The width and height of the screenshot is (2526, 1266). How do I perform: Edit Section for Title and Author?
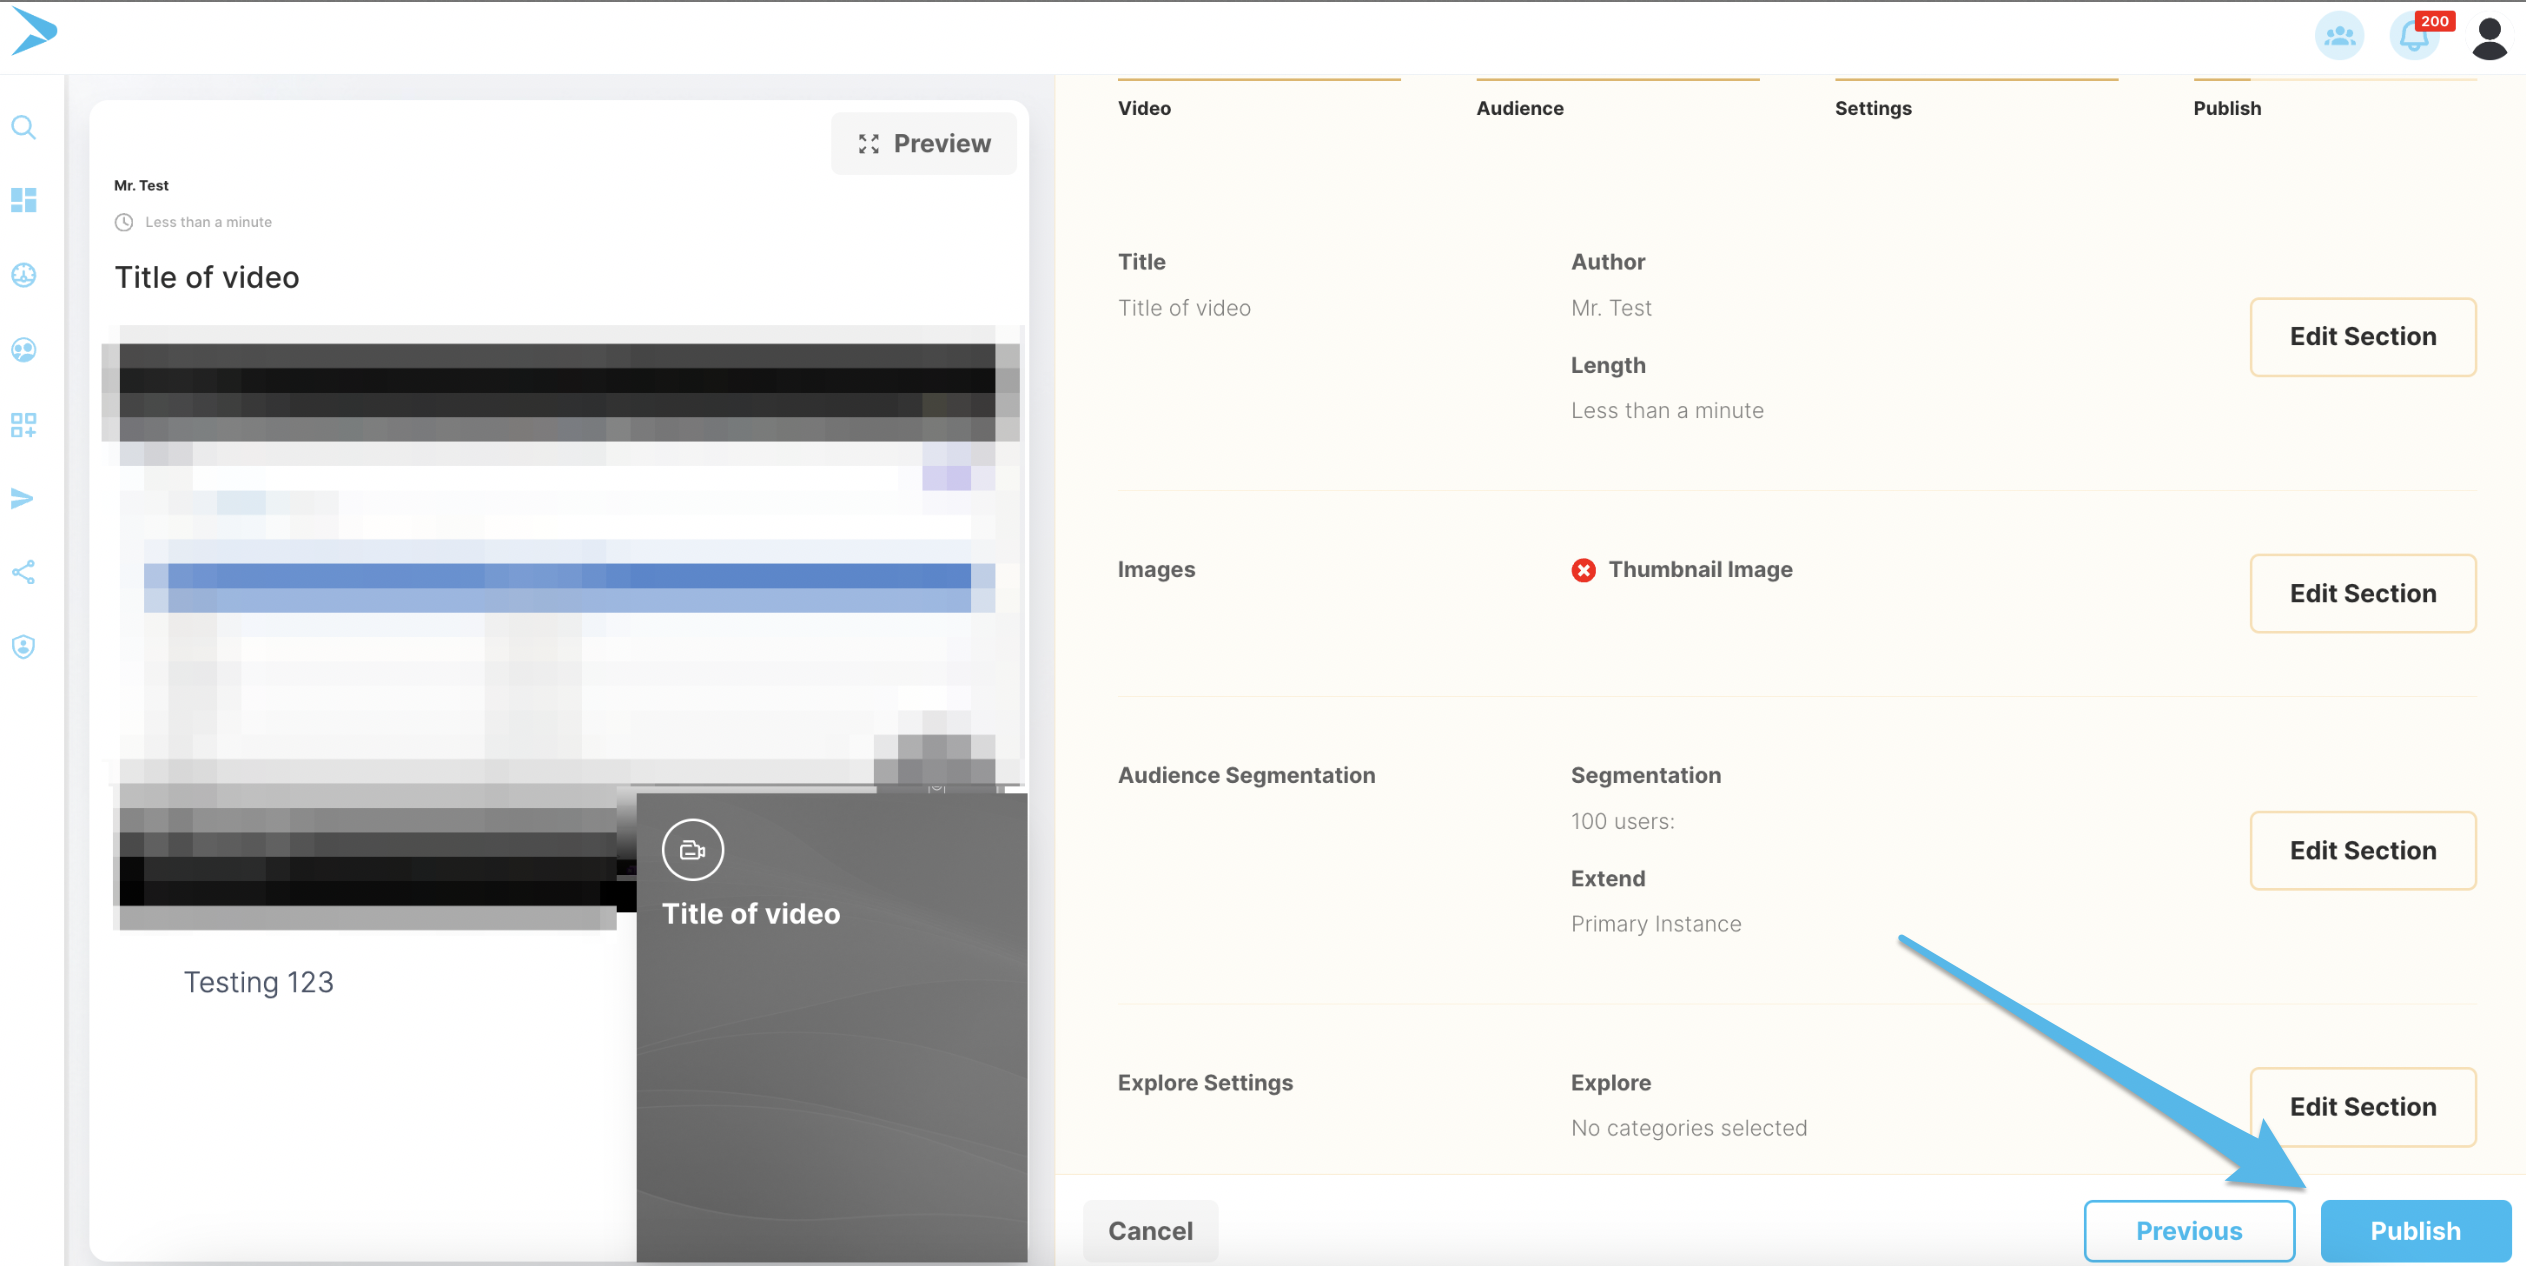2363,337
